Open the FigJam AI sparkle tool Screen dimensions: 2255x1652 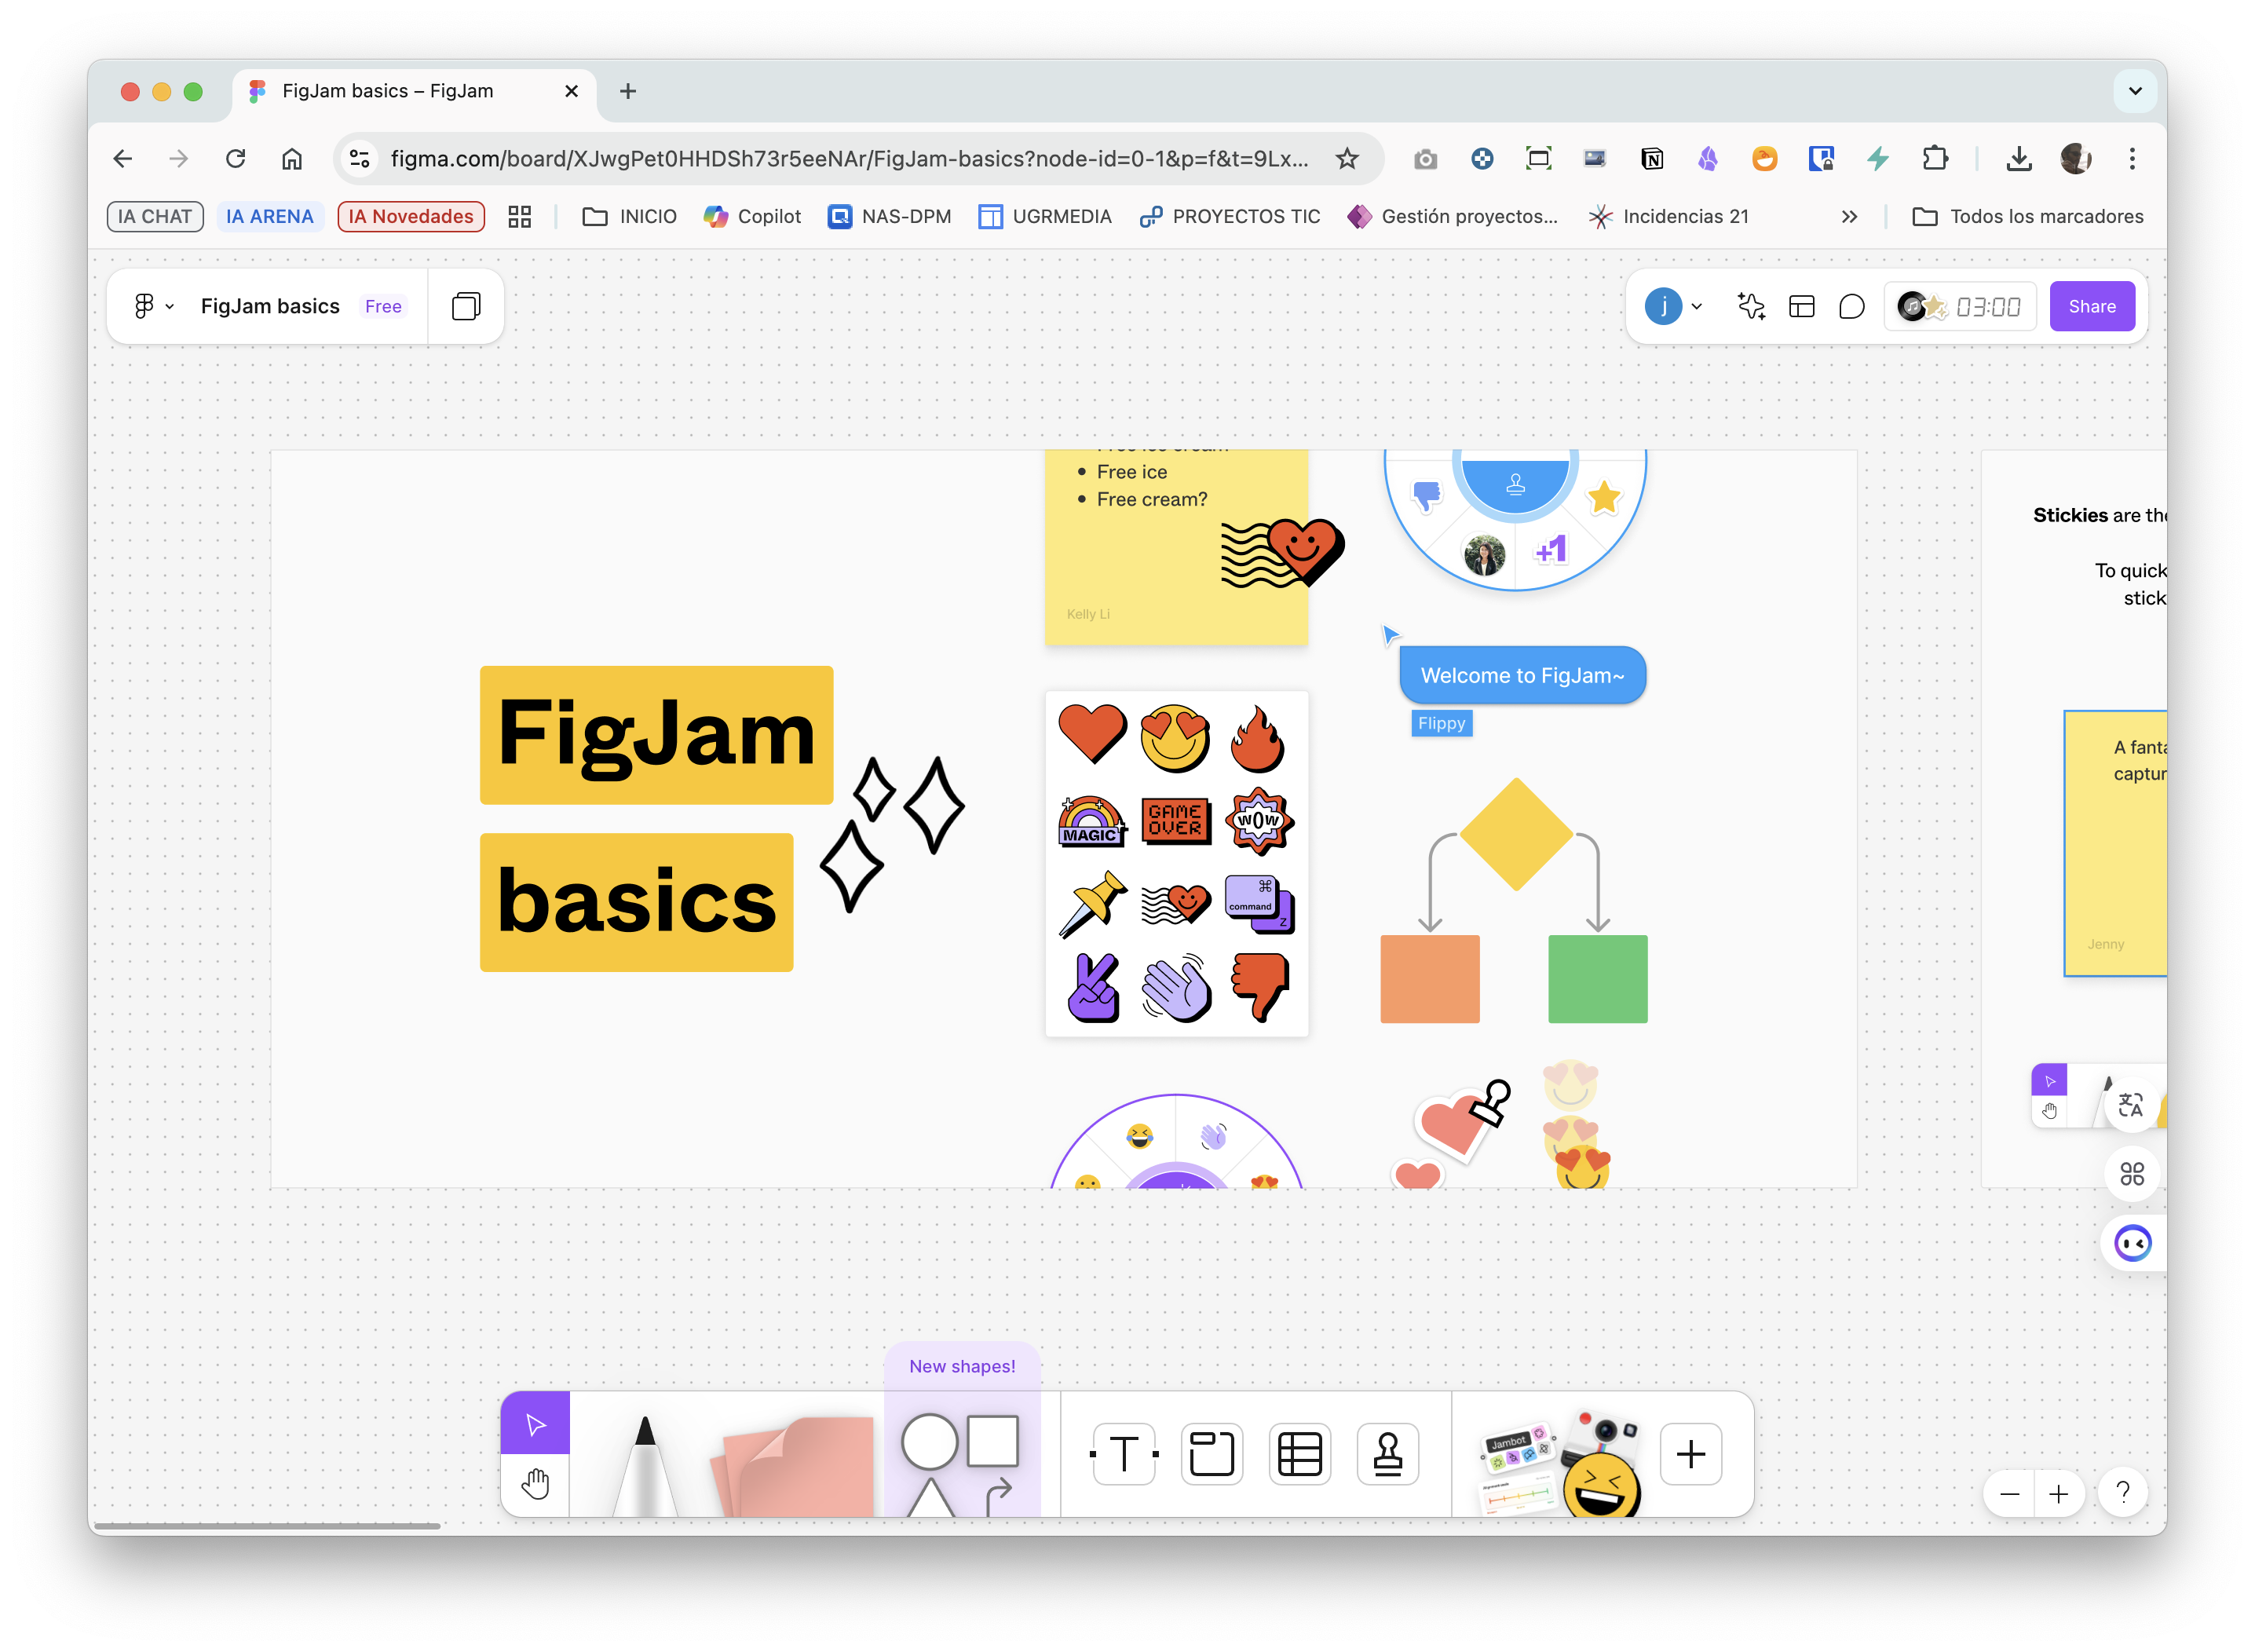[x=1751, y=306]
